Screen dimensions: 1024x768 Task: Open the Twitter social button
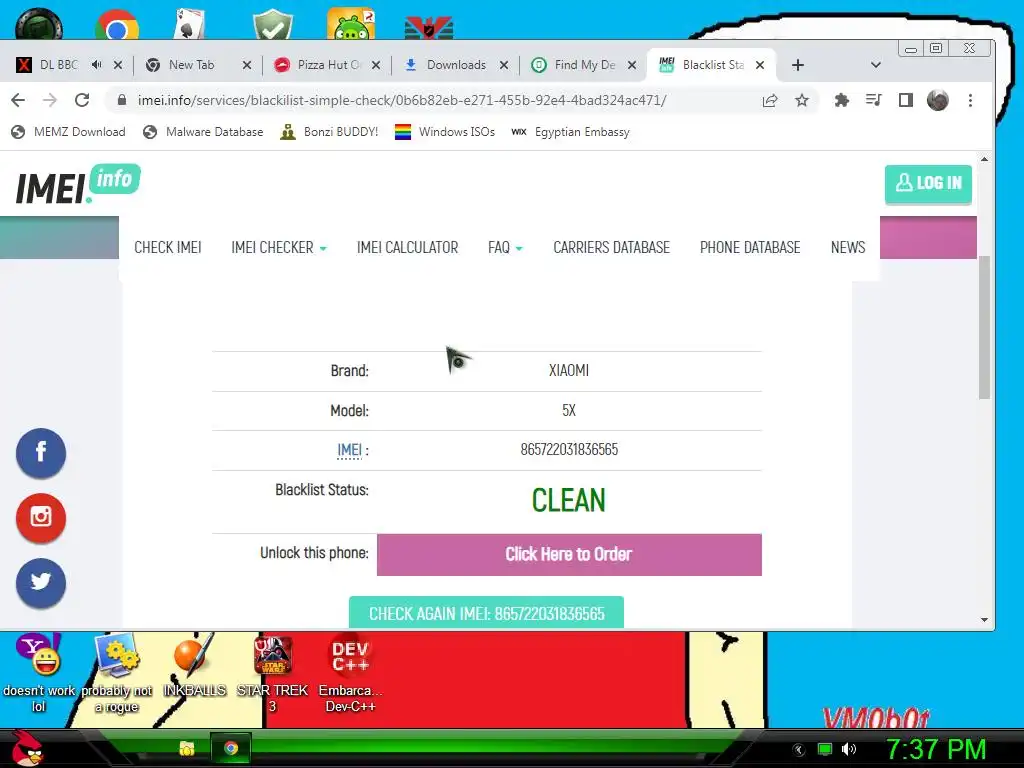[x=40, y=583]
